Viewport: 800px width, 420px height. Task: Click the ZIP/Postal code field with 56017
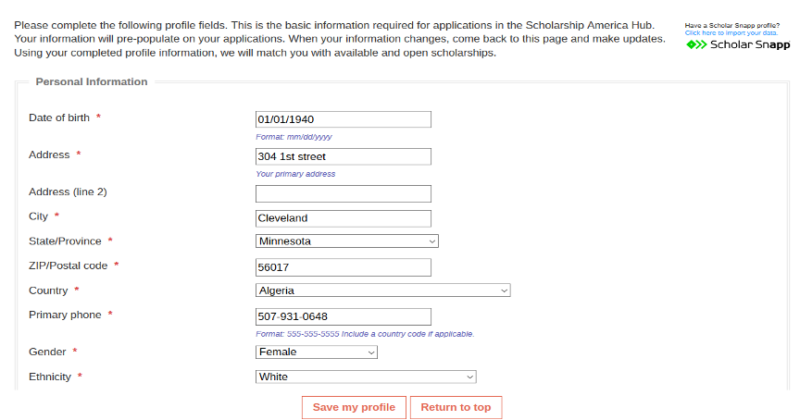coord(343,267)
